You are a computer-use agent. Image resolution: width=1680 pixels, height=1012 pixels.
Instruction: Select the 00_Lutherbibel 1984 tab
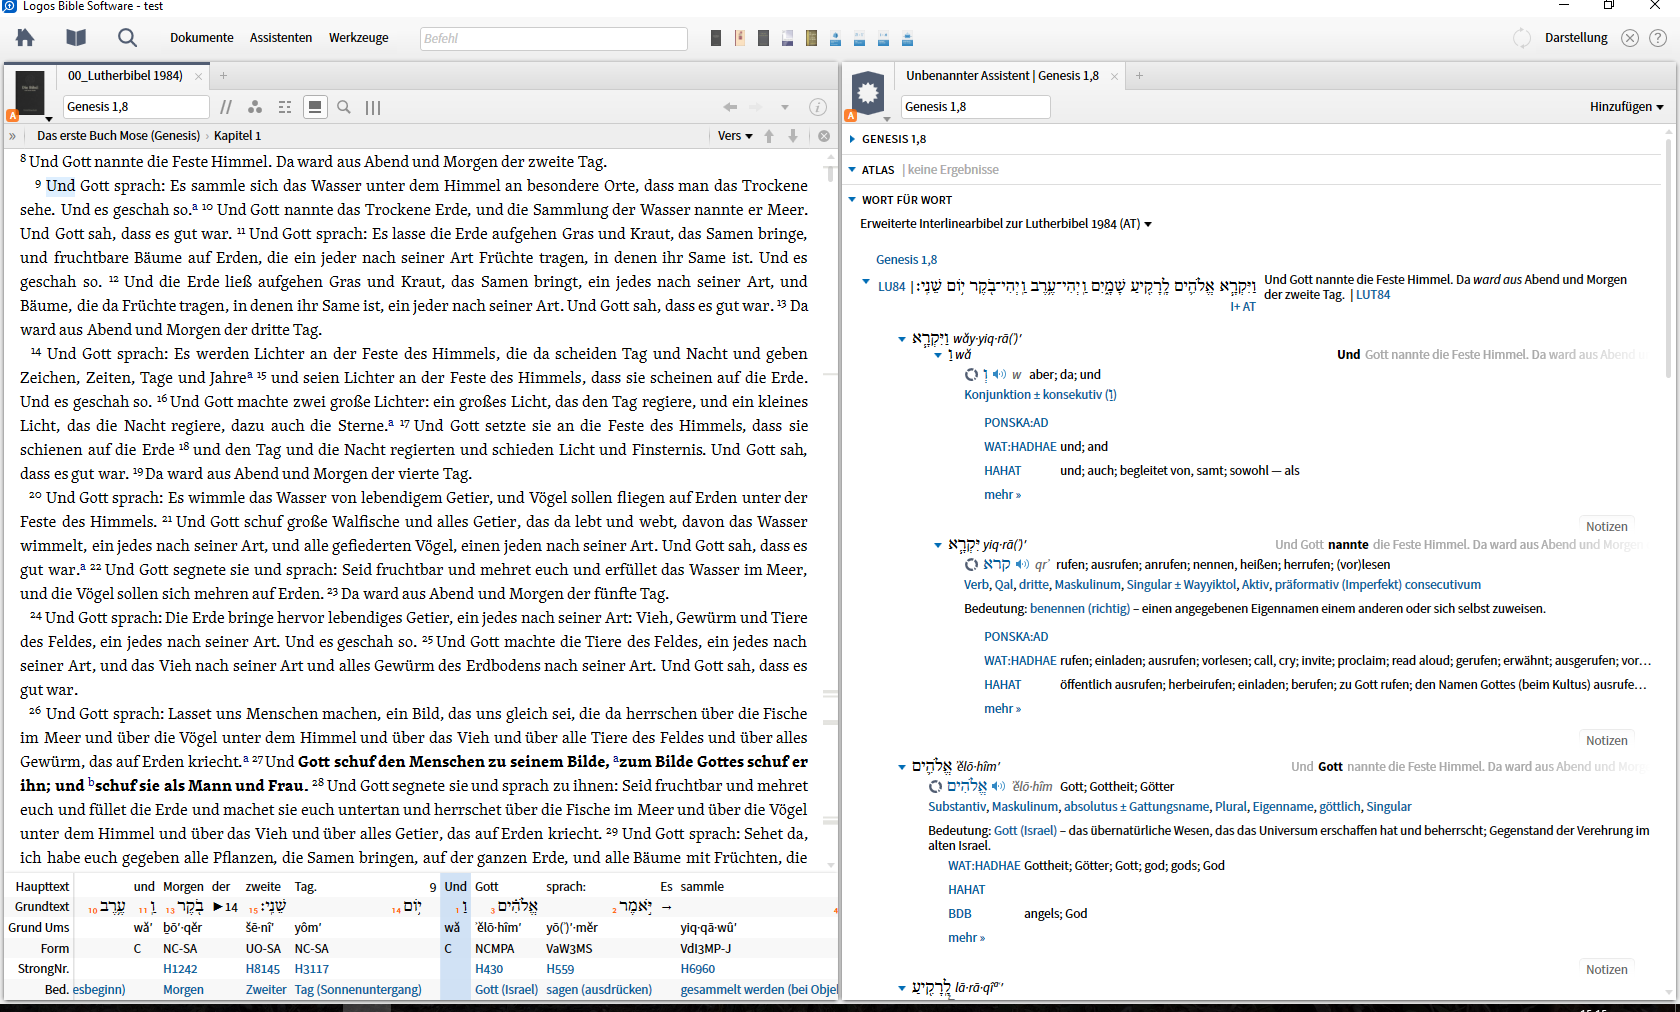[x=125, y=75]
